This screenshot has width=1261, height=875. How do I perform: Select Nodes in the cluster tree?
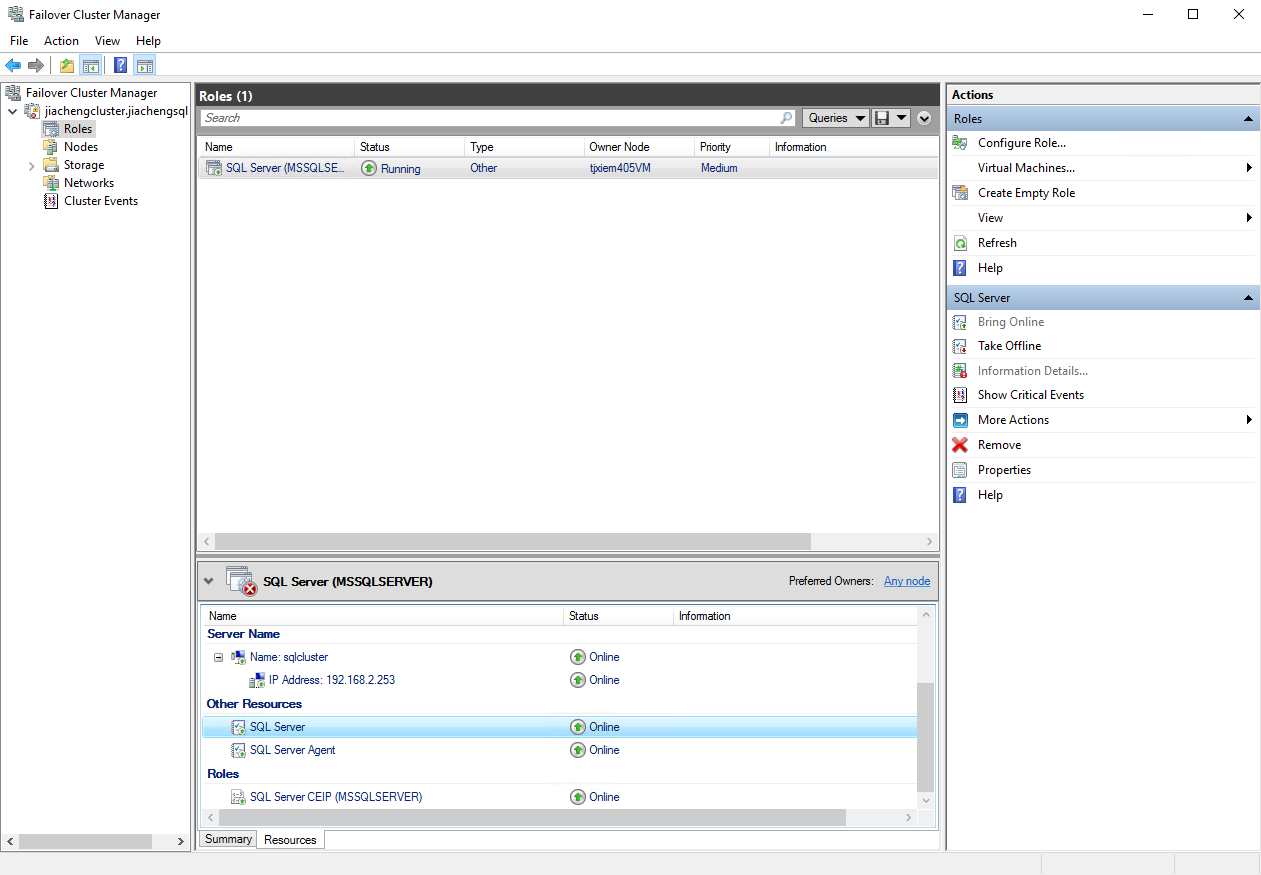click(x=81, y=147)
